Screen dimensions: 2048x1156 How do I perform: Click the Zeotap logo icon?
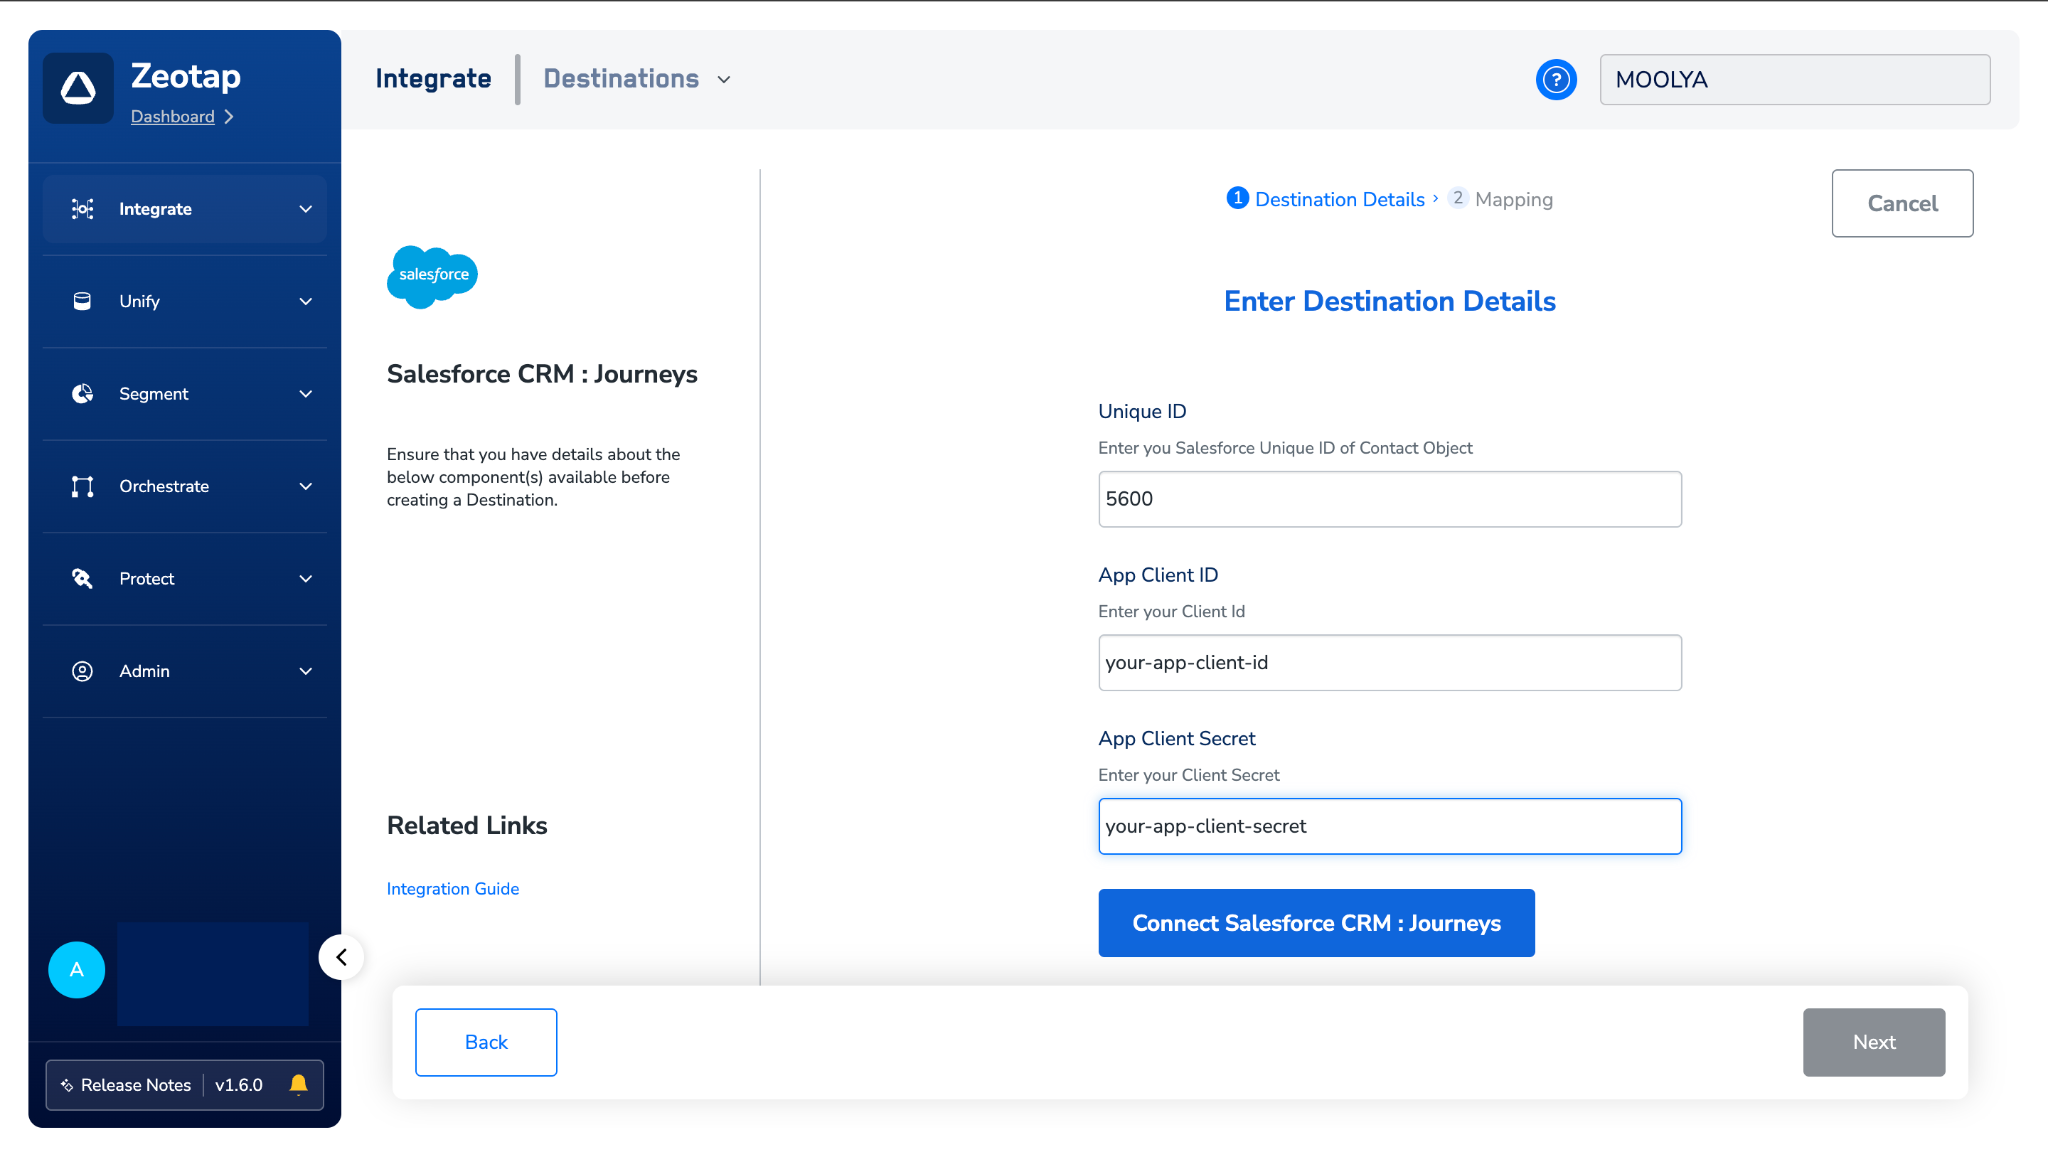pos(78,88)
